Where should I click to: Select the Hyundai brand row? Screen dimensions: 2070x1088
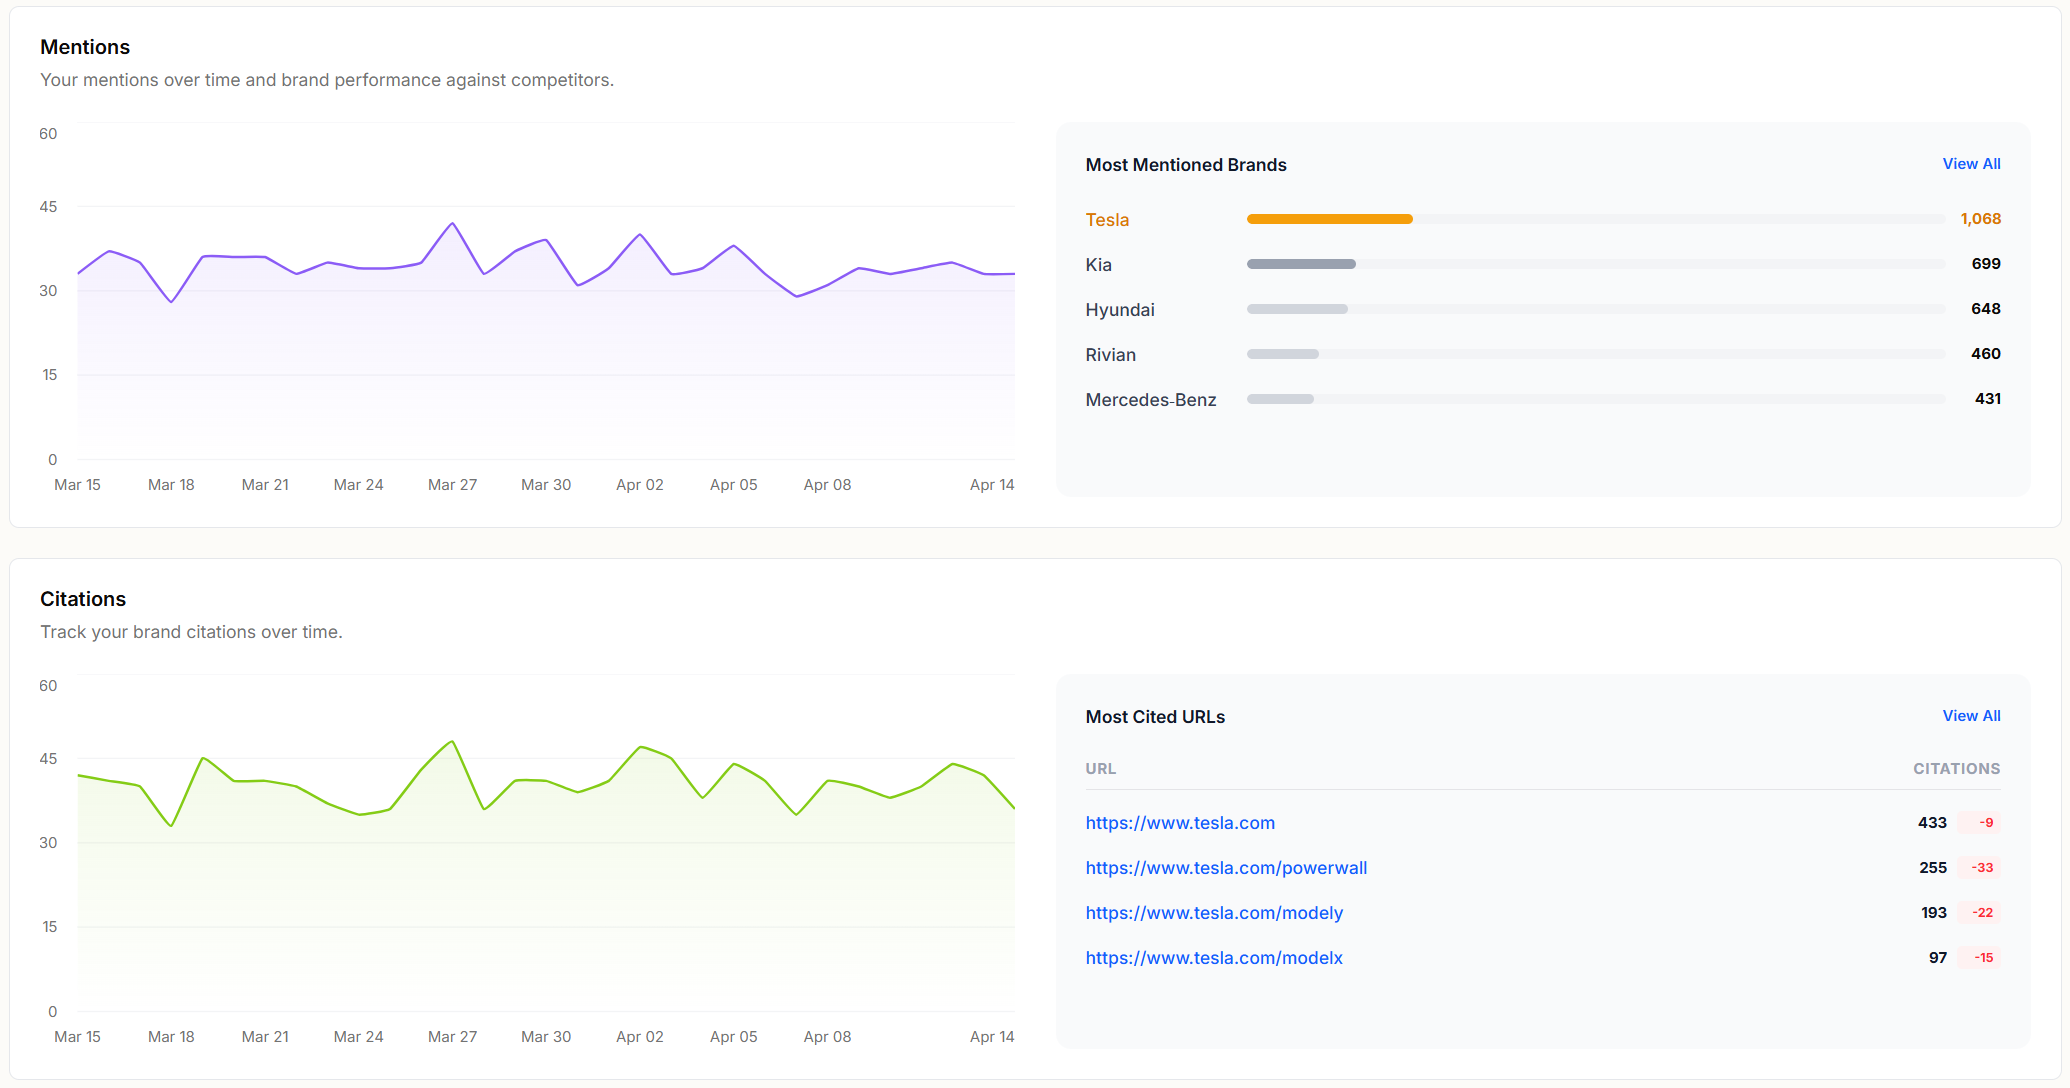tap(1119, 310)
